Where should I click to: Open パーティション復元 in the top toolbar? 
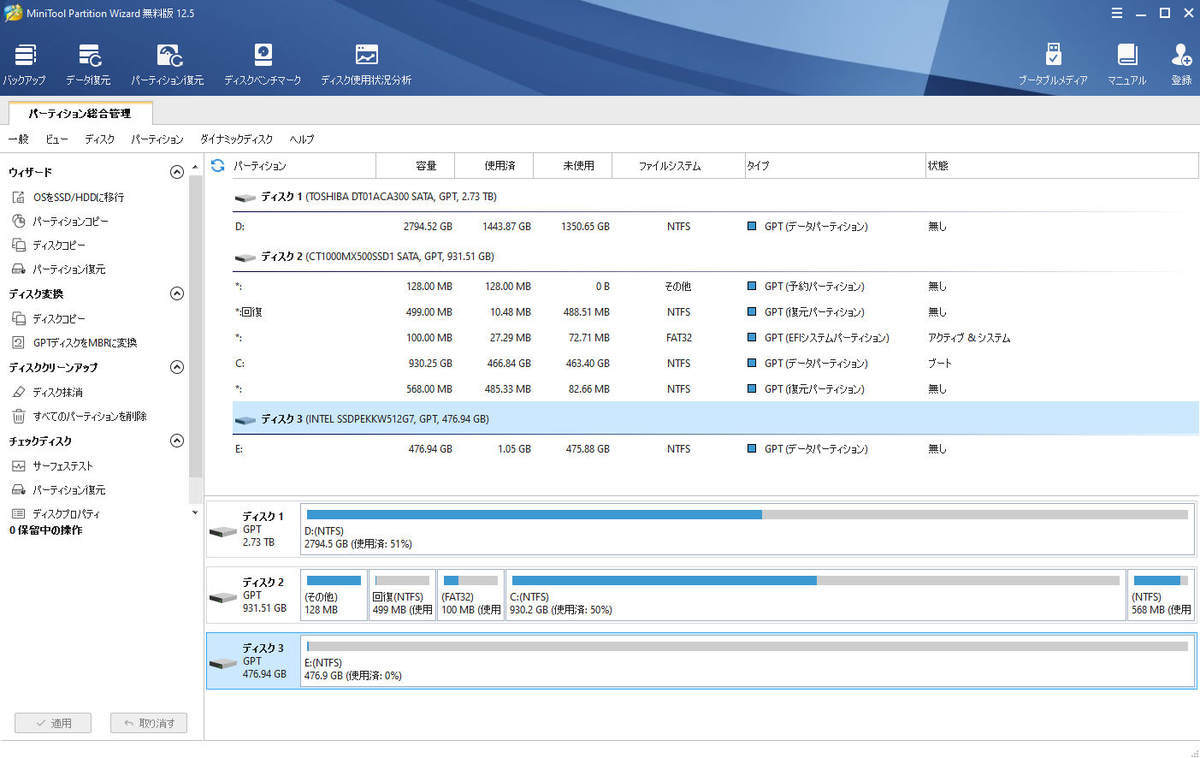pos(168,64)
